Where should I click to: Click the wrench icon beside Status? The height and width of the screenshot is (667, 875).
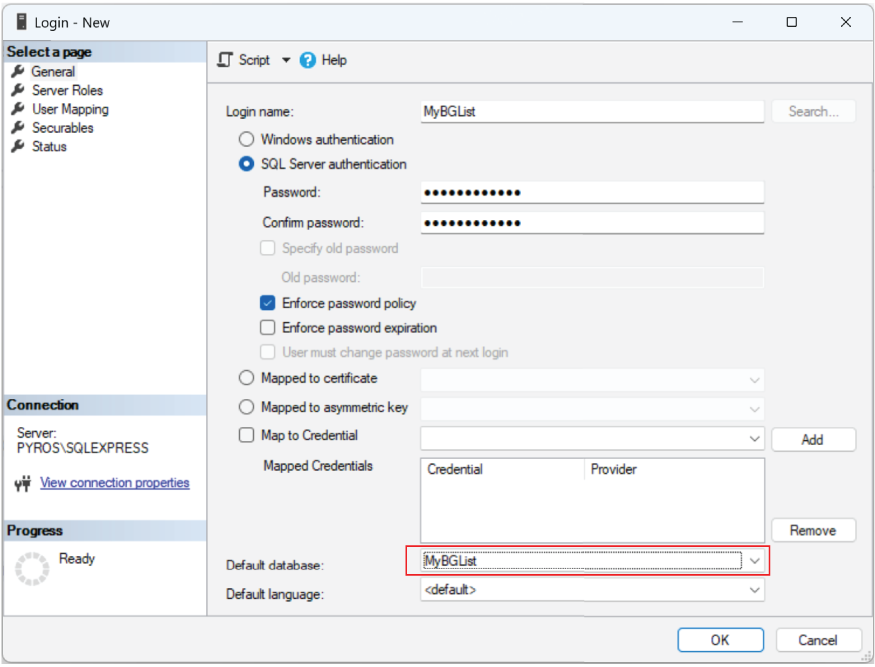coord(18,146)
